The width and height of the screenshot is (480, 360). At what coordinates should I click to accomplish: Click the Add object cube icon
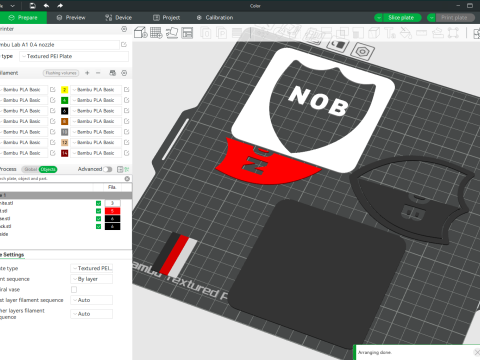click(141, 33)
